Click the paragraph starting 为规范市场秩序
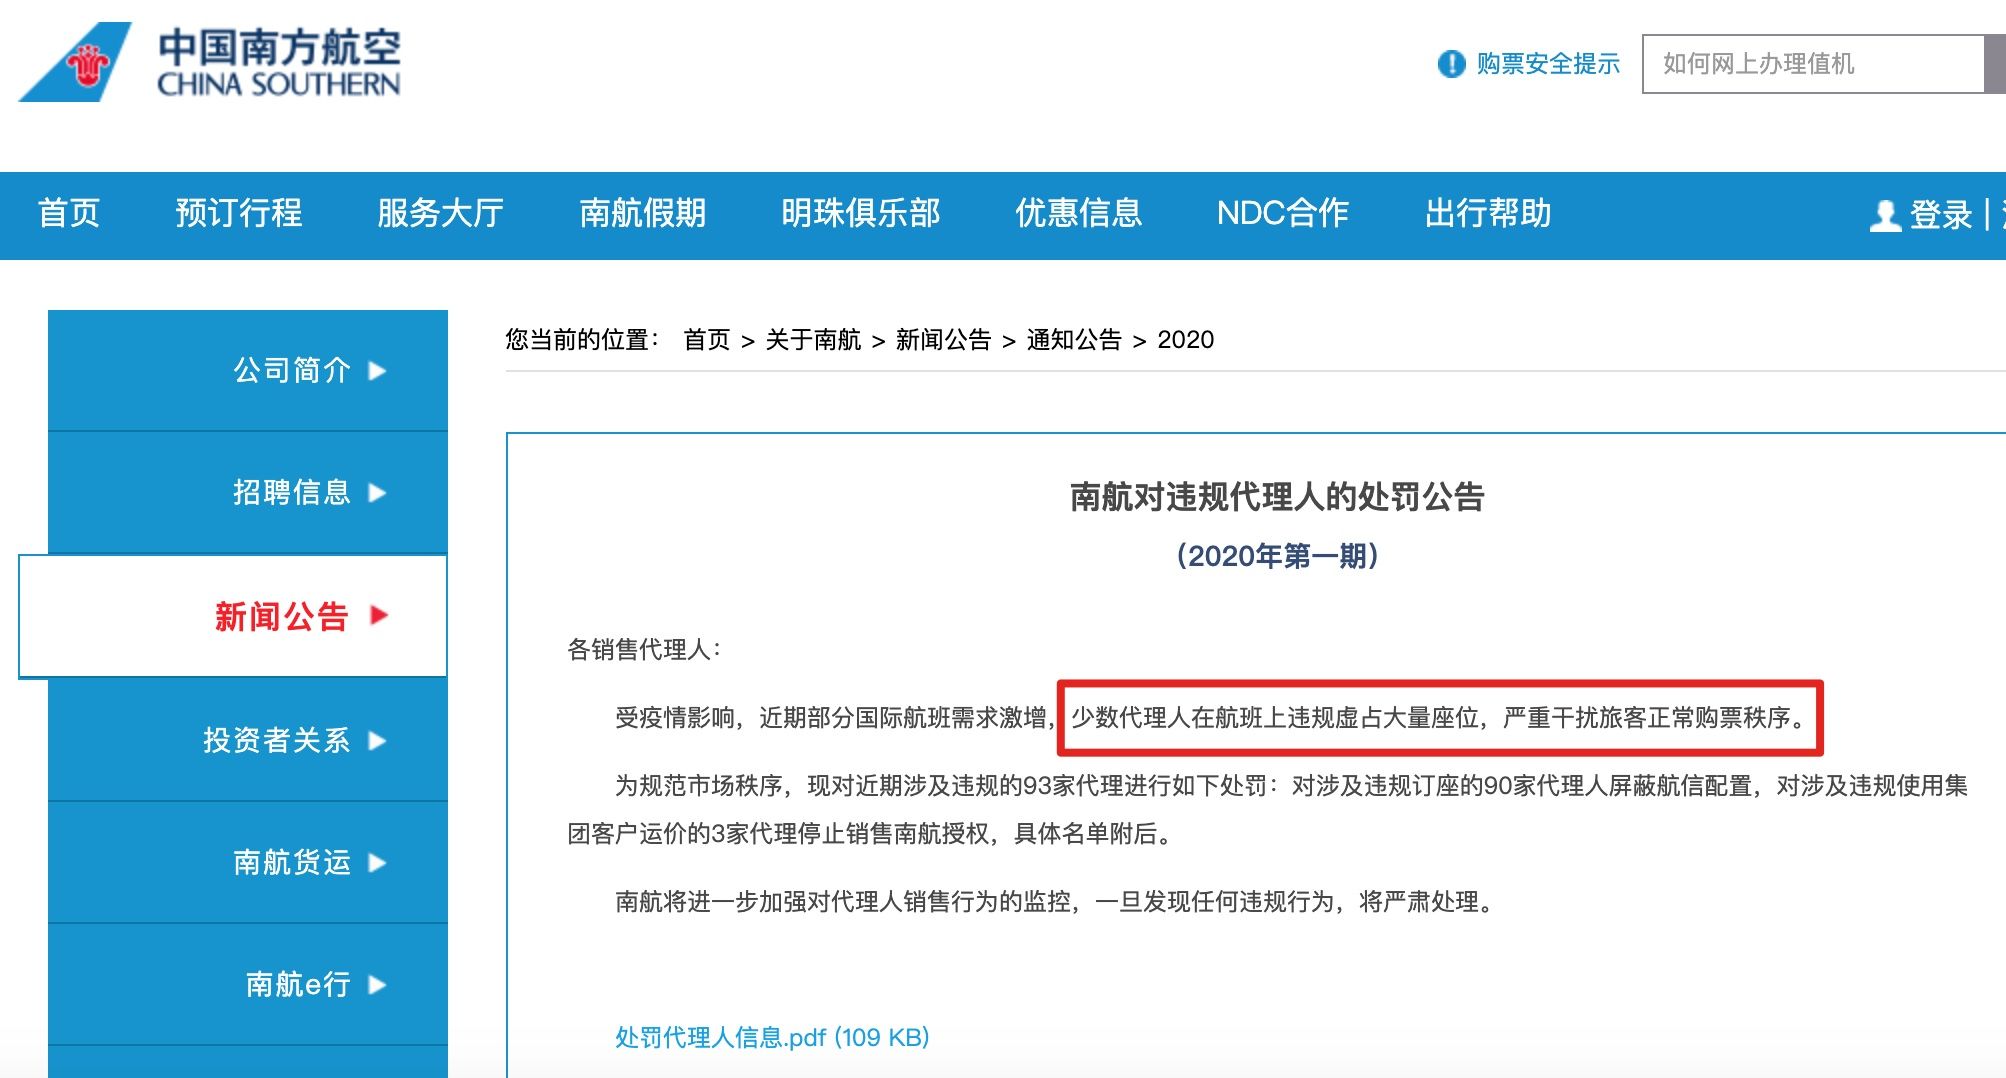 [x=1267, y=809]
